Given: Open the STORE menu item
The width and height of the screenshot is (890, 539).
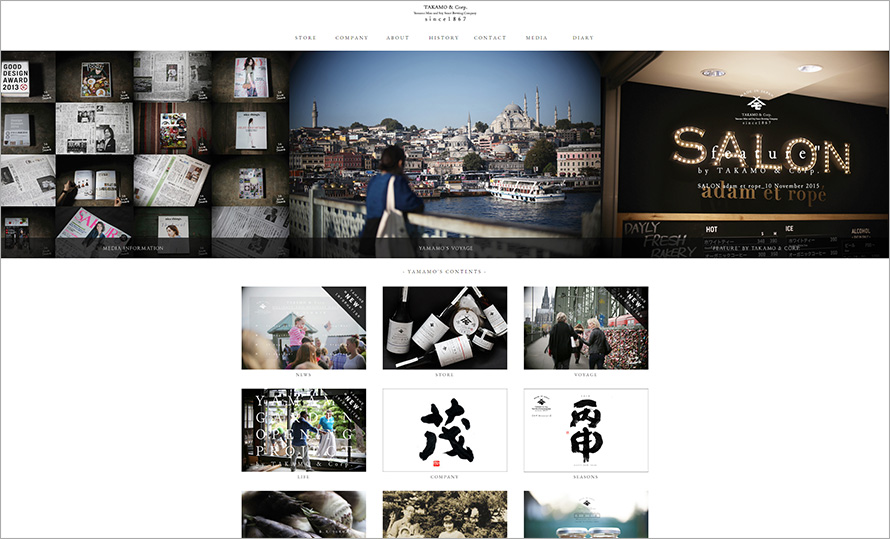Looking at the screenshot, I should point(305,38).
